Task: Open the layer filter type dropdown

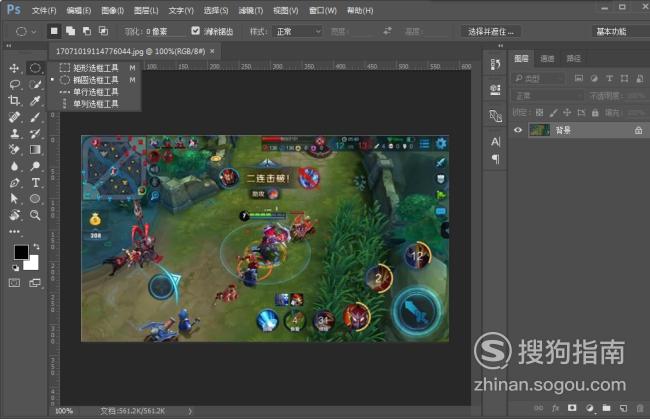Action: pos(538,78)
